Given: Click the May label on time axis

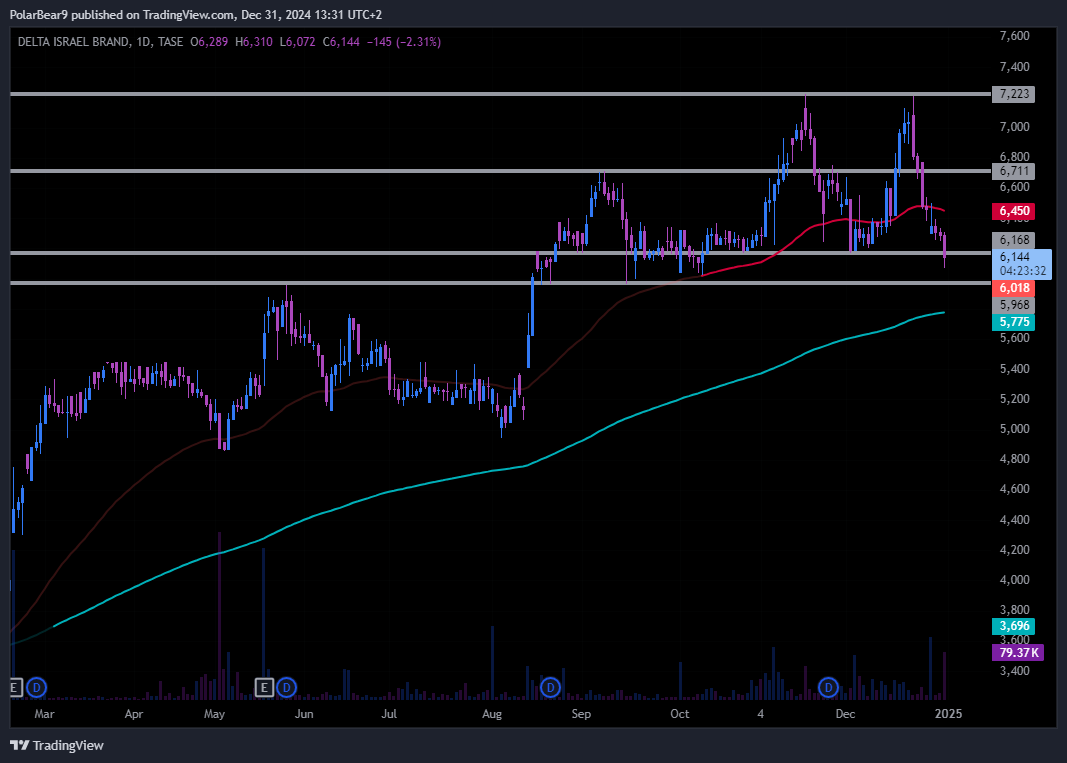Looking at the screenshot, I should pos(214,714).
